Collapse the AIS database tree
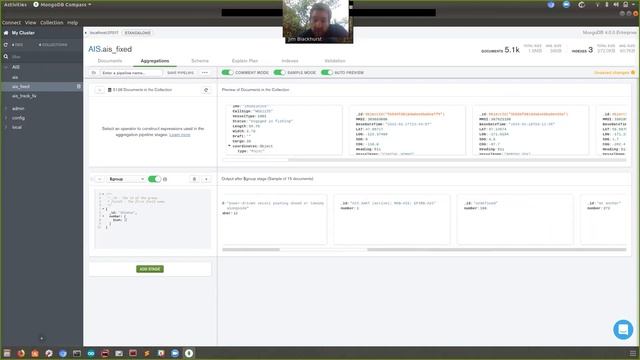Screen dimensions: 640x360 coord(6,67)
